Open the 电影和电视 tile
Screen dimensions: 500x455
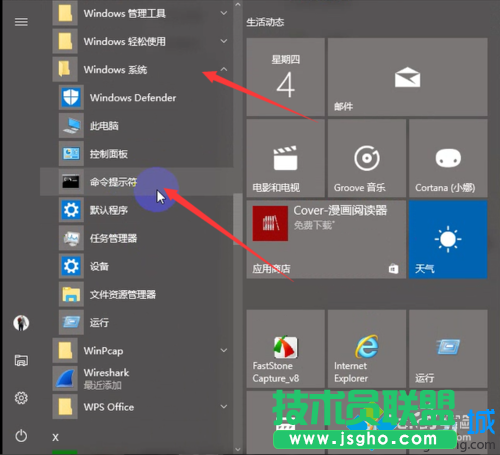[285, 158]
